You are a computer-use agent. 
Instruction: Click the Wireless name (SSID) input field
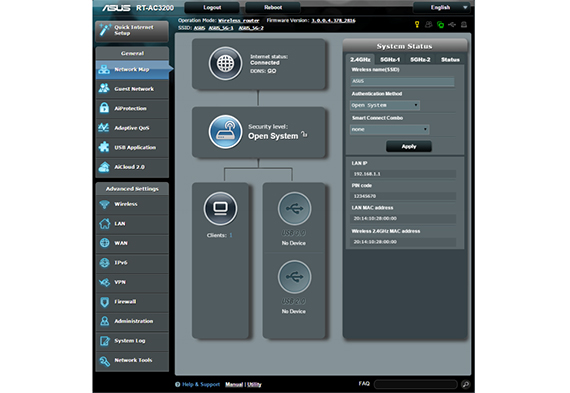[402, 81]
